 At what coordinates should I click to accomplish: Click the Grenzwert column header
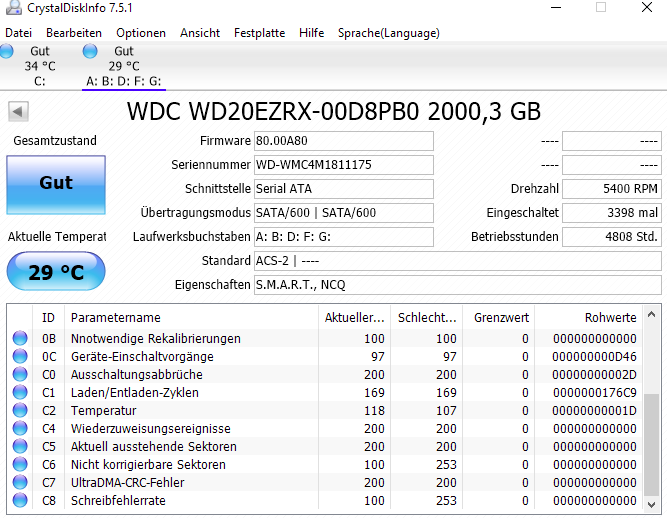[x=499, y=318]
